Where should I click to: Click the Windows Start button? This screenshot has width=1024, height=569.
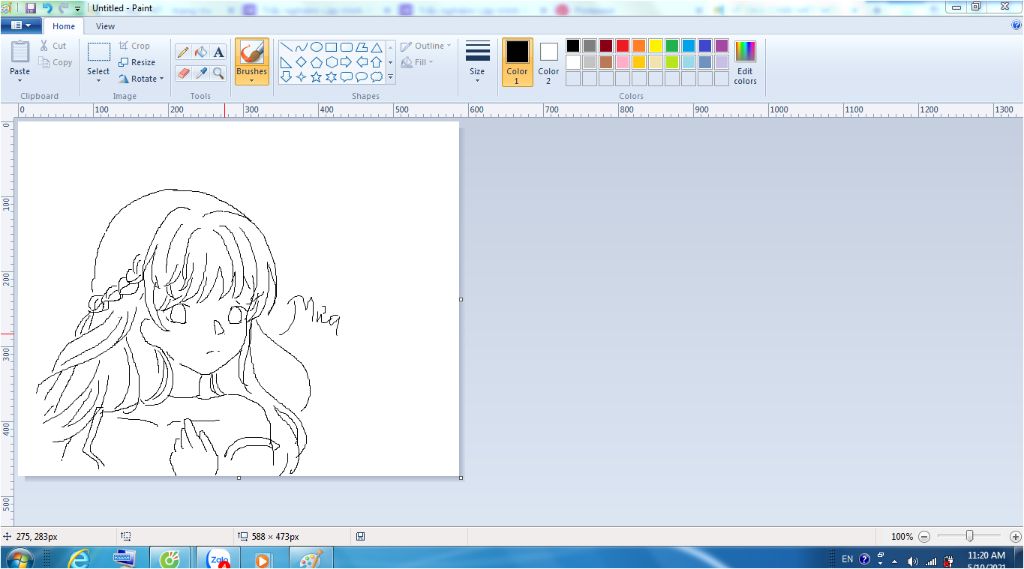[x=20, y=559]
